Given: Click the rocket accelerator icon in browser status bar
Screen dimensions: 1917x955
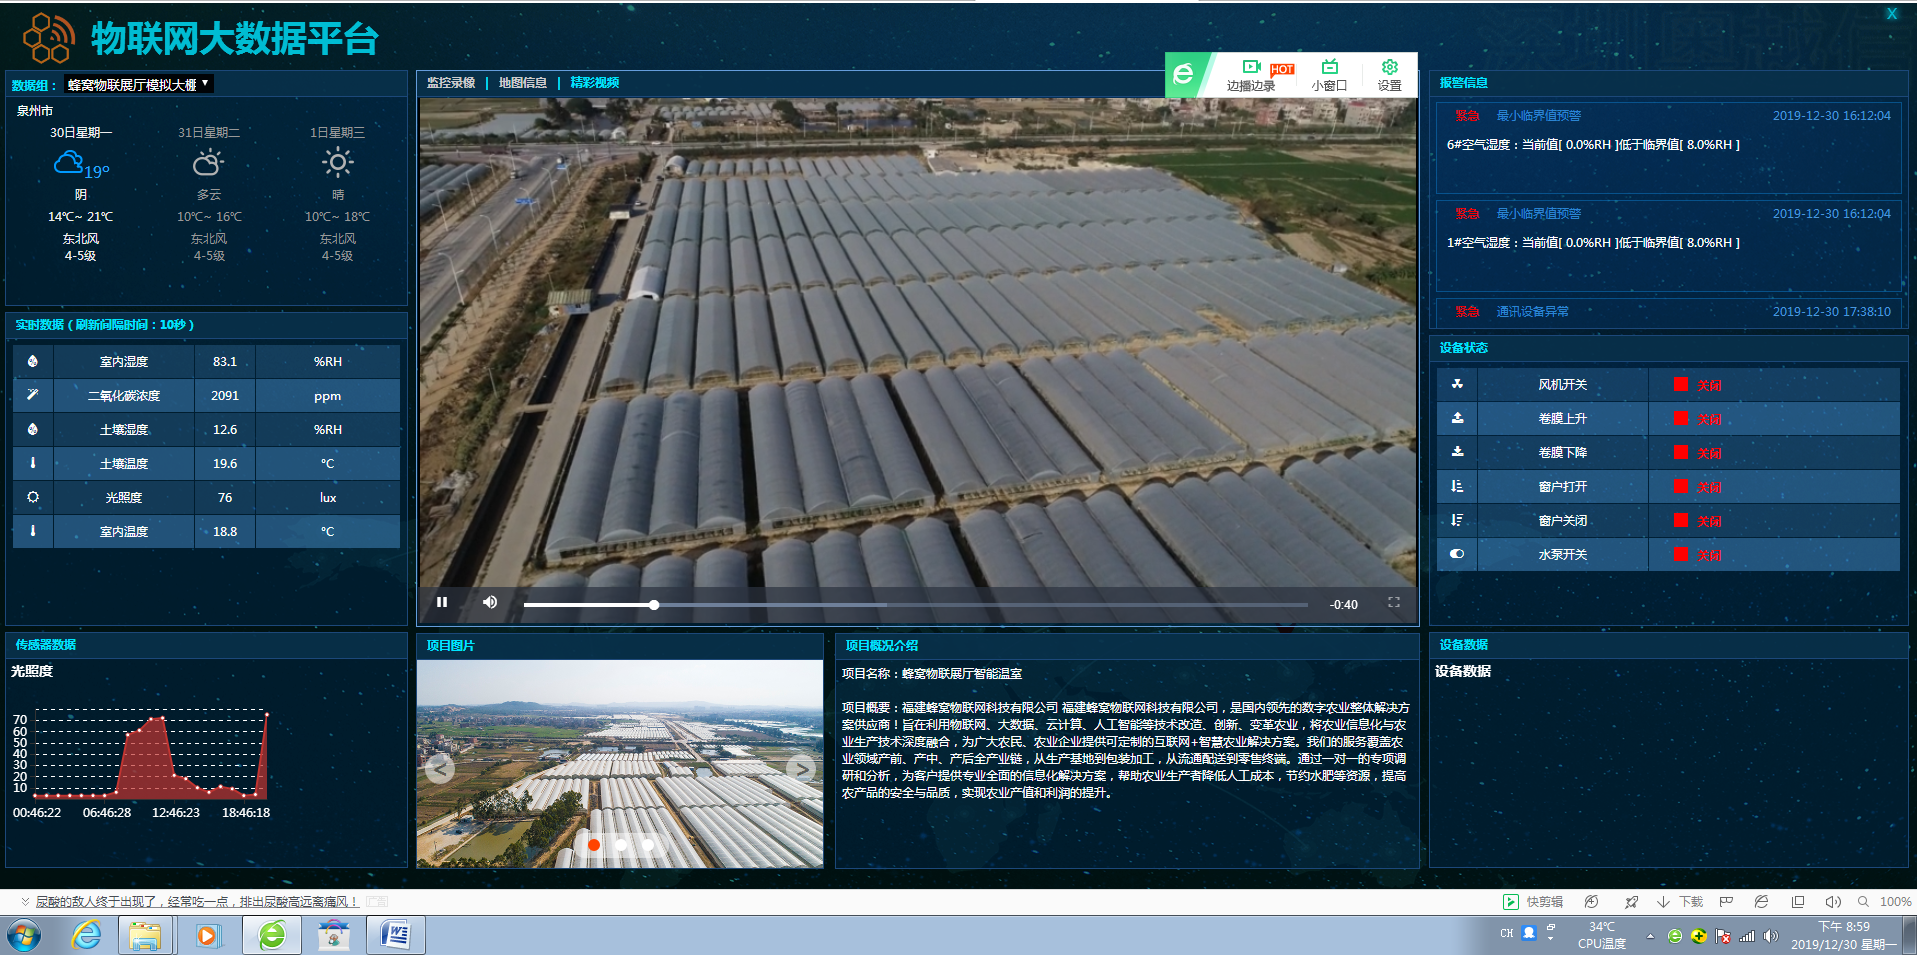Looking at the screenshot, I should click(1632, 902).
